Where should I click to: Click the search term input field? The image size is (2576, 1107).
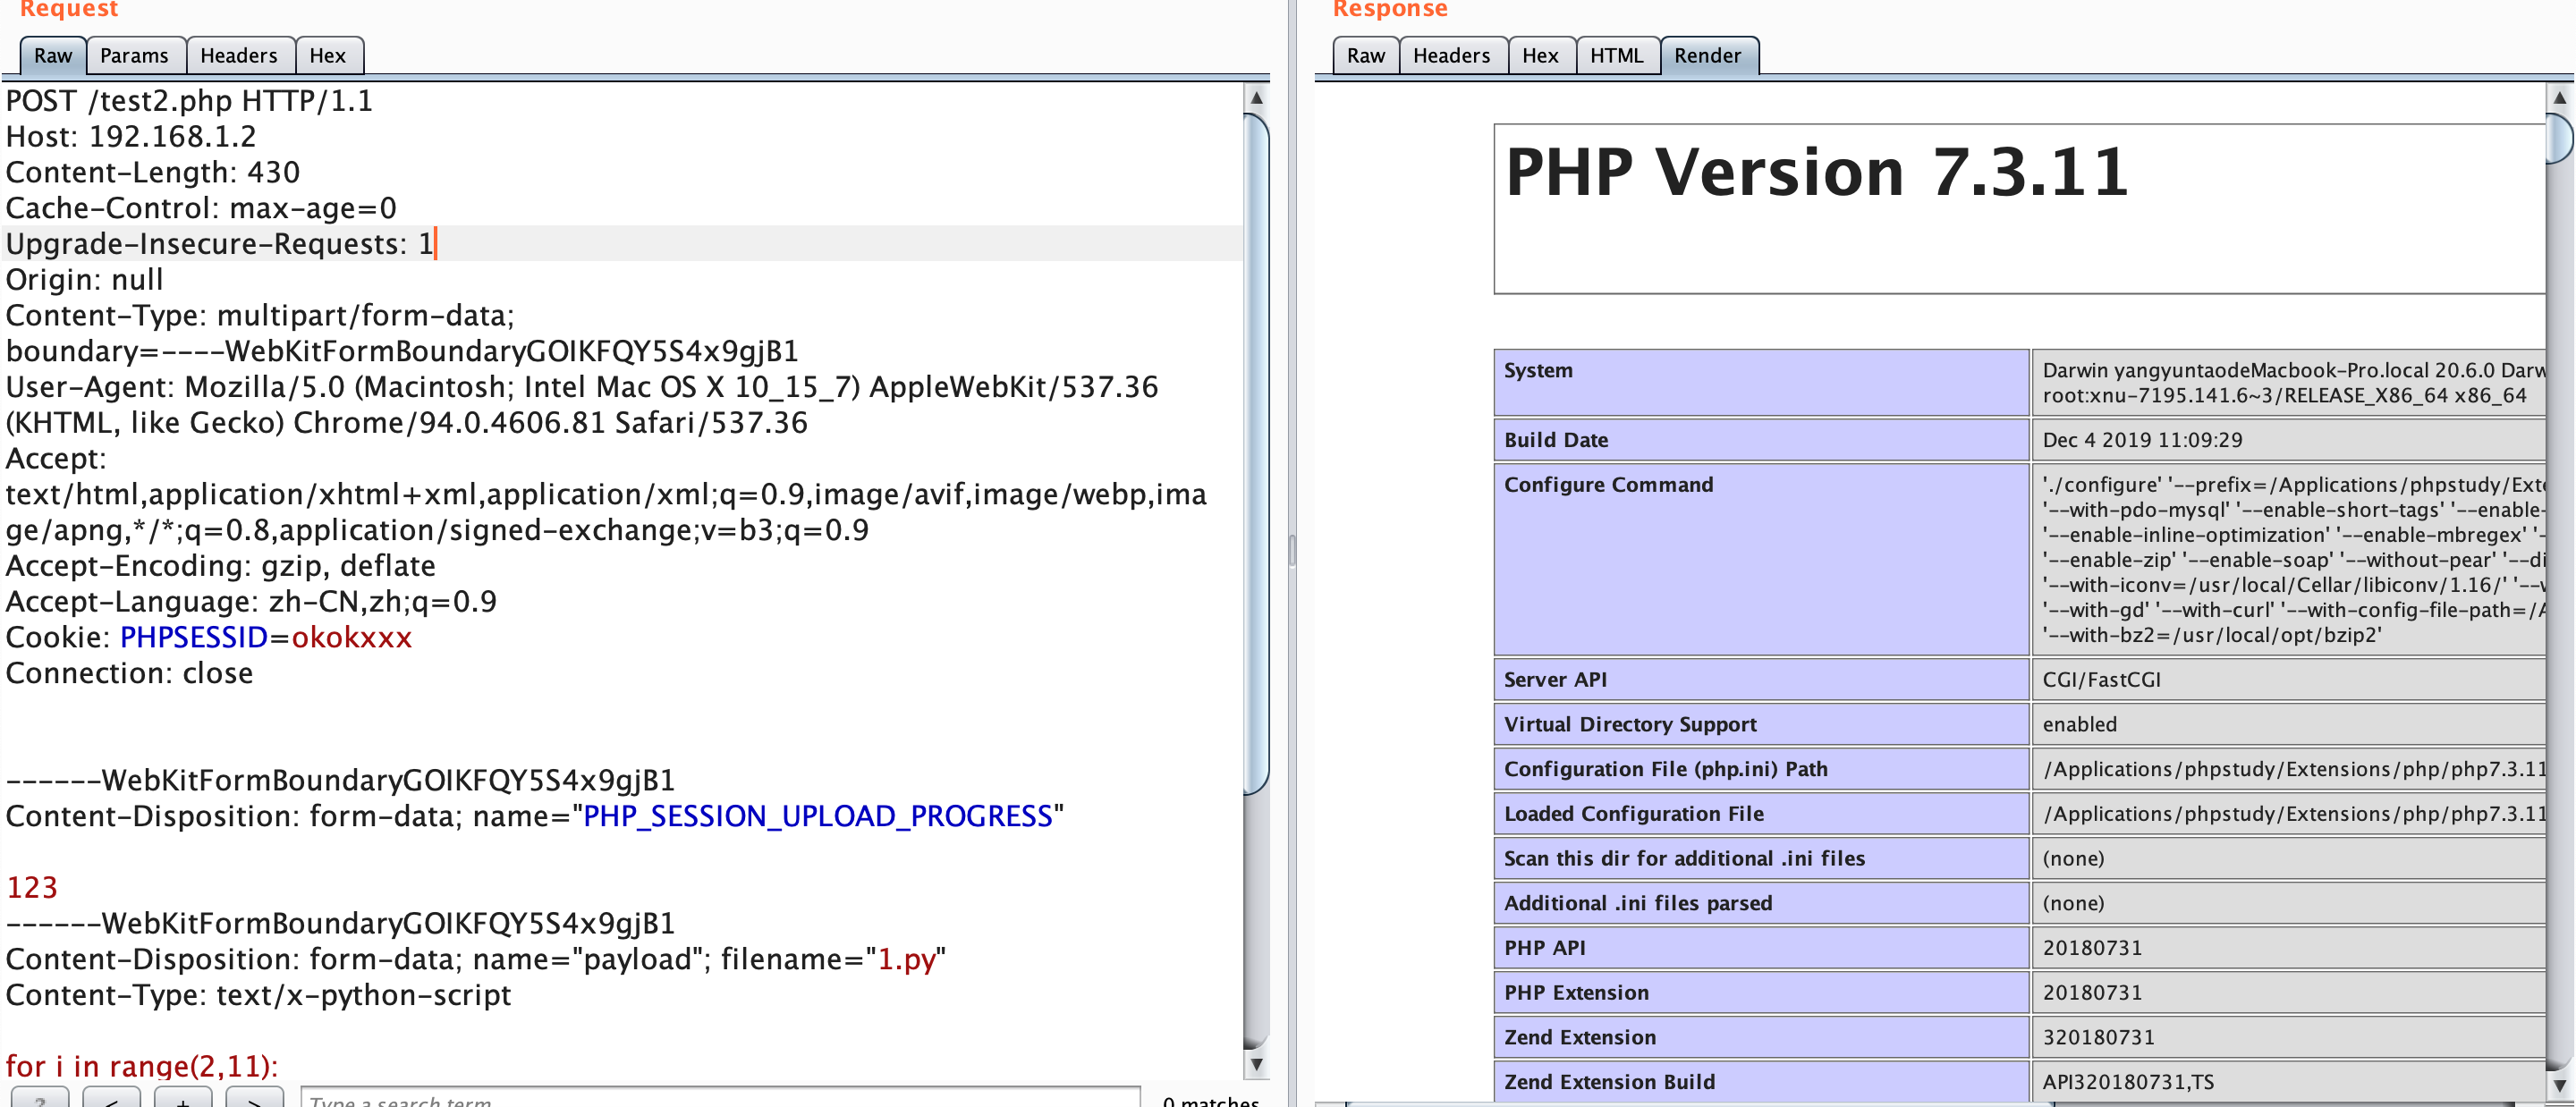coord(720,1098)
